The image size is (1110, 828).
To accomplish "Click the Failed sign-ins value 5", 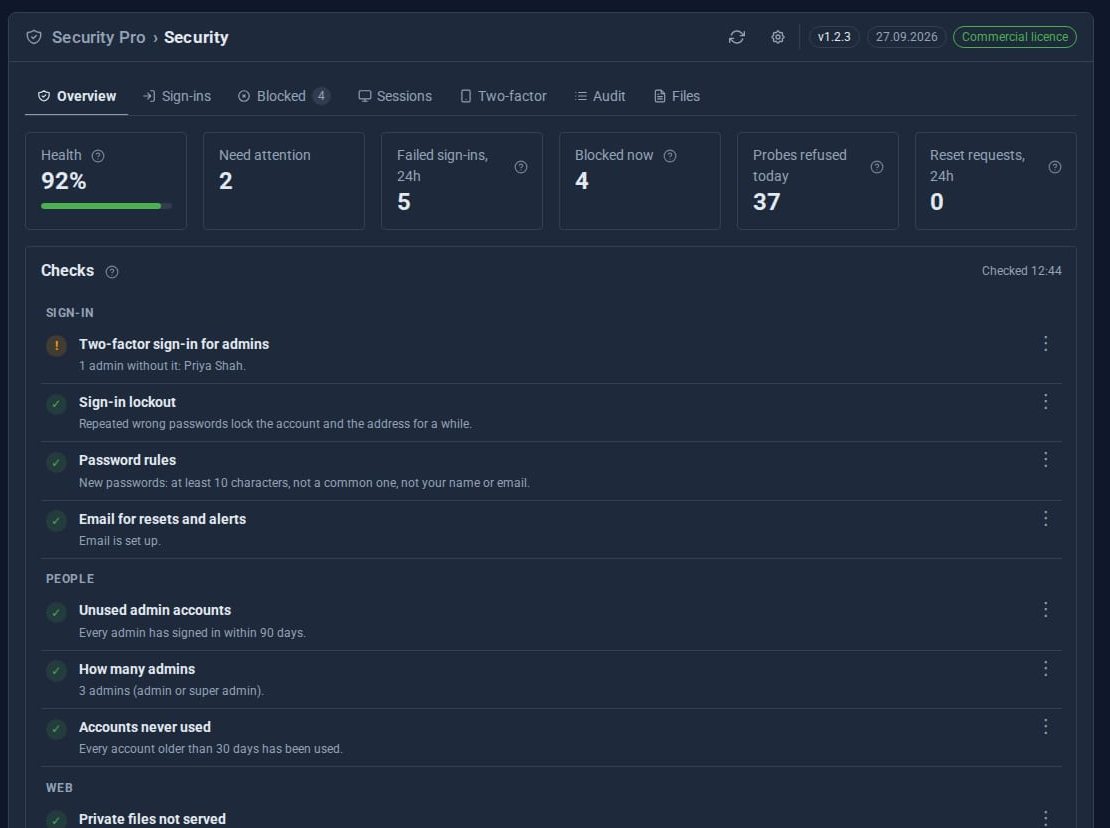I will [x=404, y=202].
